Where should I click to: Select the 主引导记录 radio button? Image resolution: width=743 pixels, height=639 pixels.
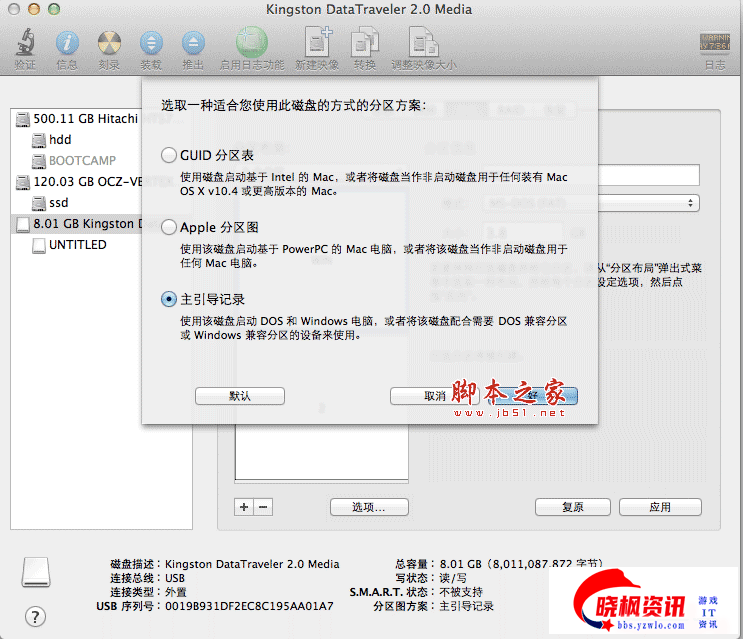pos(168,299)
